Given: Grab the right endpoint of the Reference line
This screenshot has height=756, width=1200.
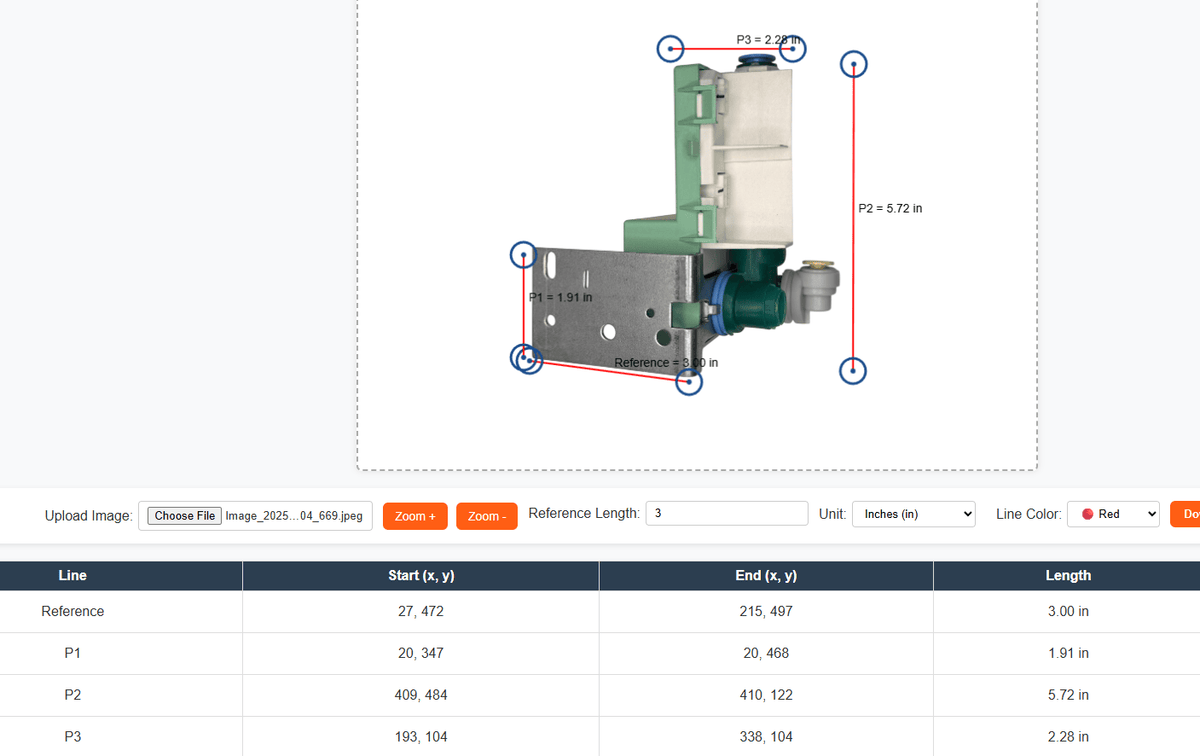Looking at the screenshot, I should tap(689, 381).
